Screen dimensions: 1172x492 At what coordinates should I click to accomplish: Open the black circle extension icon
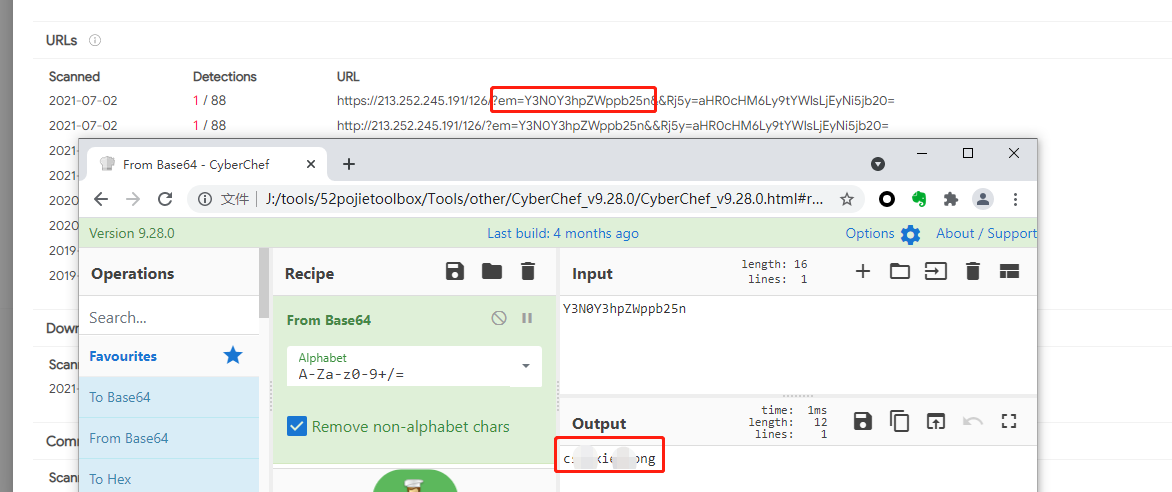click(887, 199)
